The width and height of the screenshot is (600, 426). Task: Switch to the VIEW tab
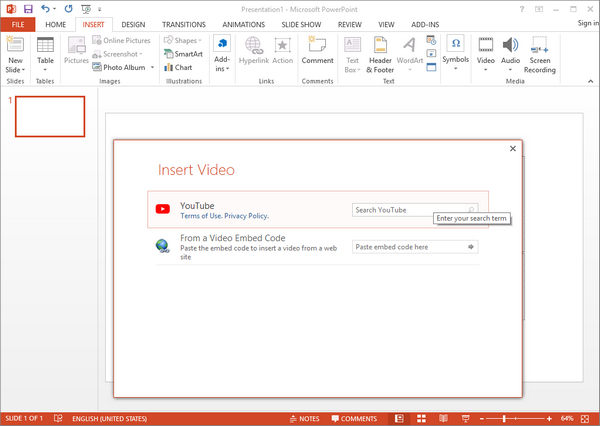(386, 24)
